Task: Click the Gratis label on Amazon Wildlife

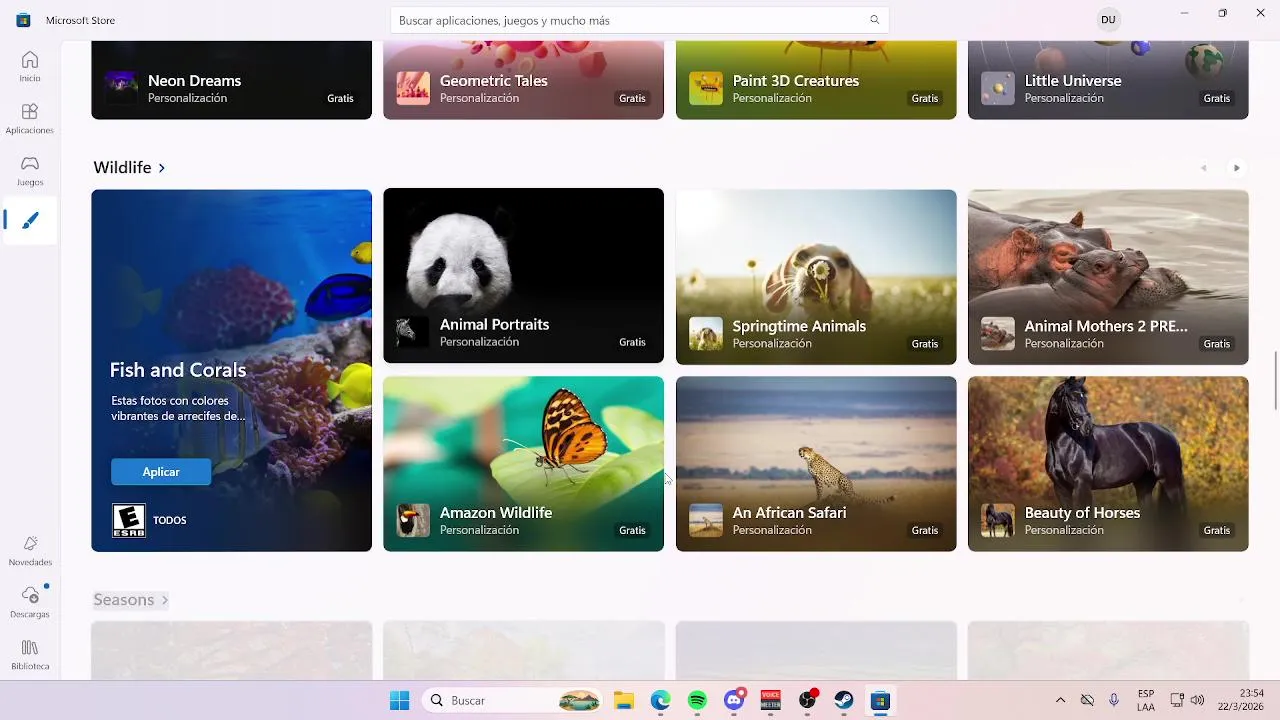Action: (x=632, y=530)
